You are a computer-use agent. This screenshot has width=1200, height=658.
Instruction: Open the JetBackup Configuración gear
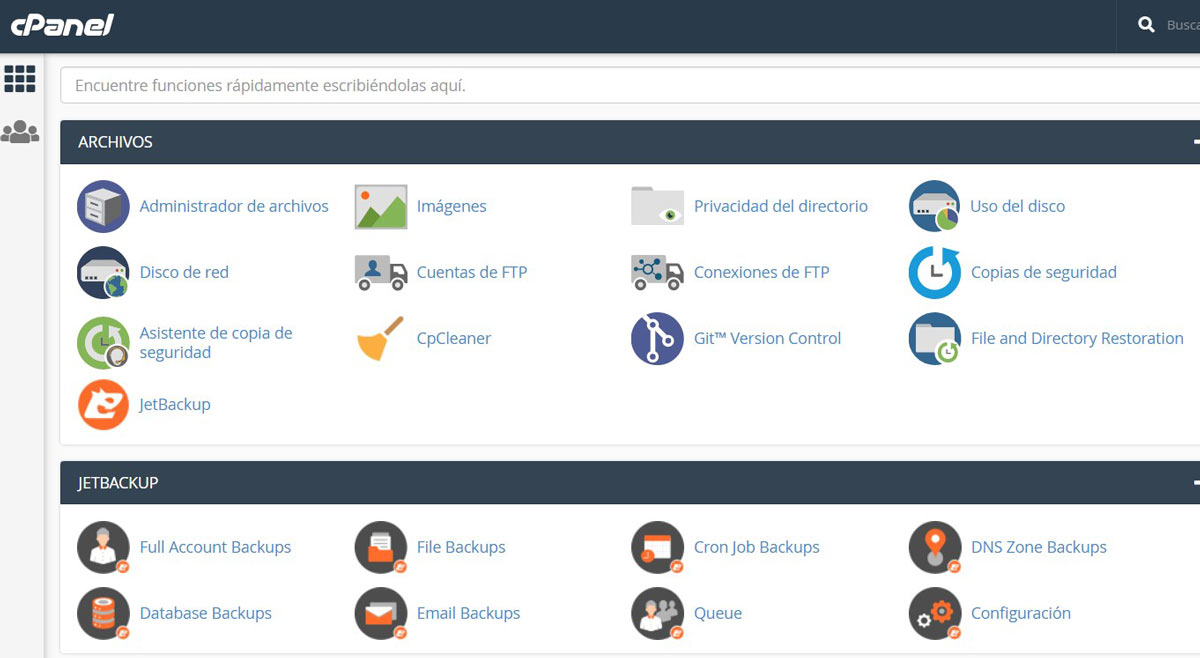[1021, 613]
